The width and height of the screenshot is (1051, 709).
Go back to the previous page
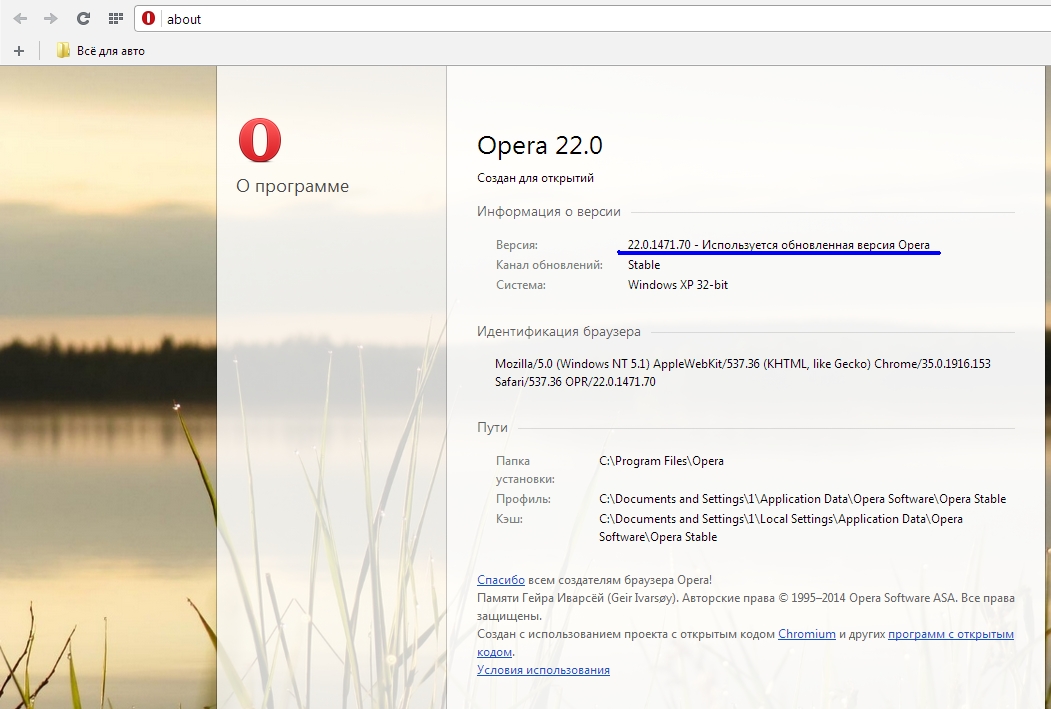tap(20, 19)
